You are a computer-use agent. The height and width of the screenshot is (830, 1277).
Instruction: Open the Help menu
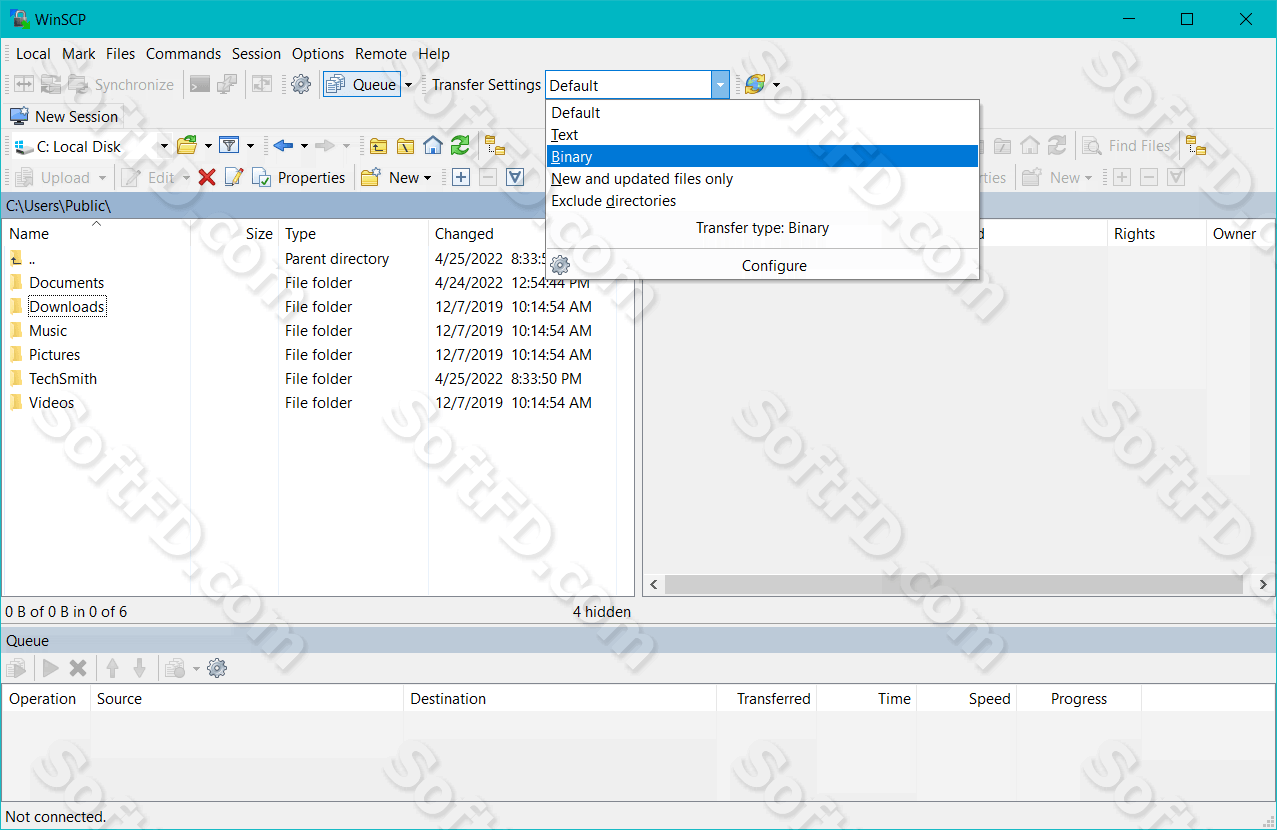434,54
